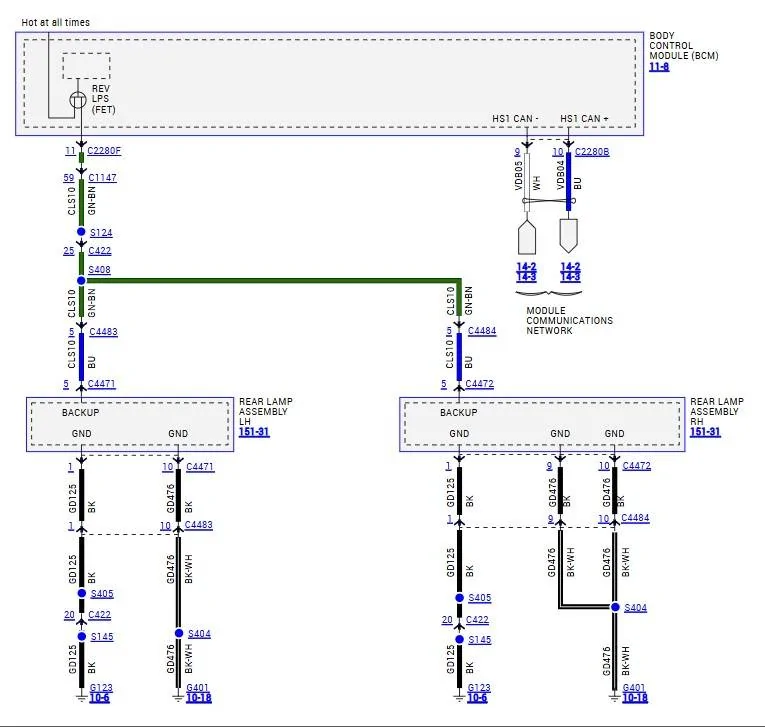The image size is (765, 727).
Task: Open splice link S408
Action: [99, 270]
